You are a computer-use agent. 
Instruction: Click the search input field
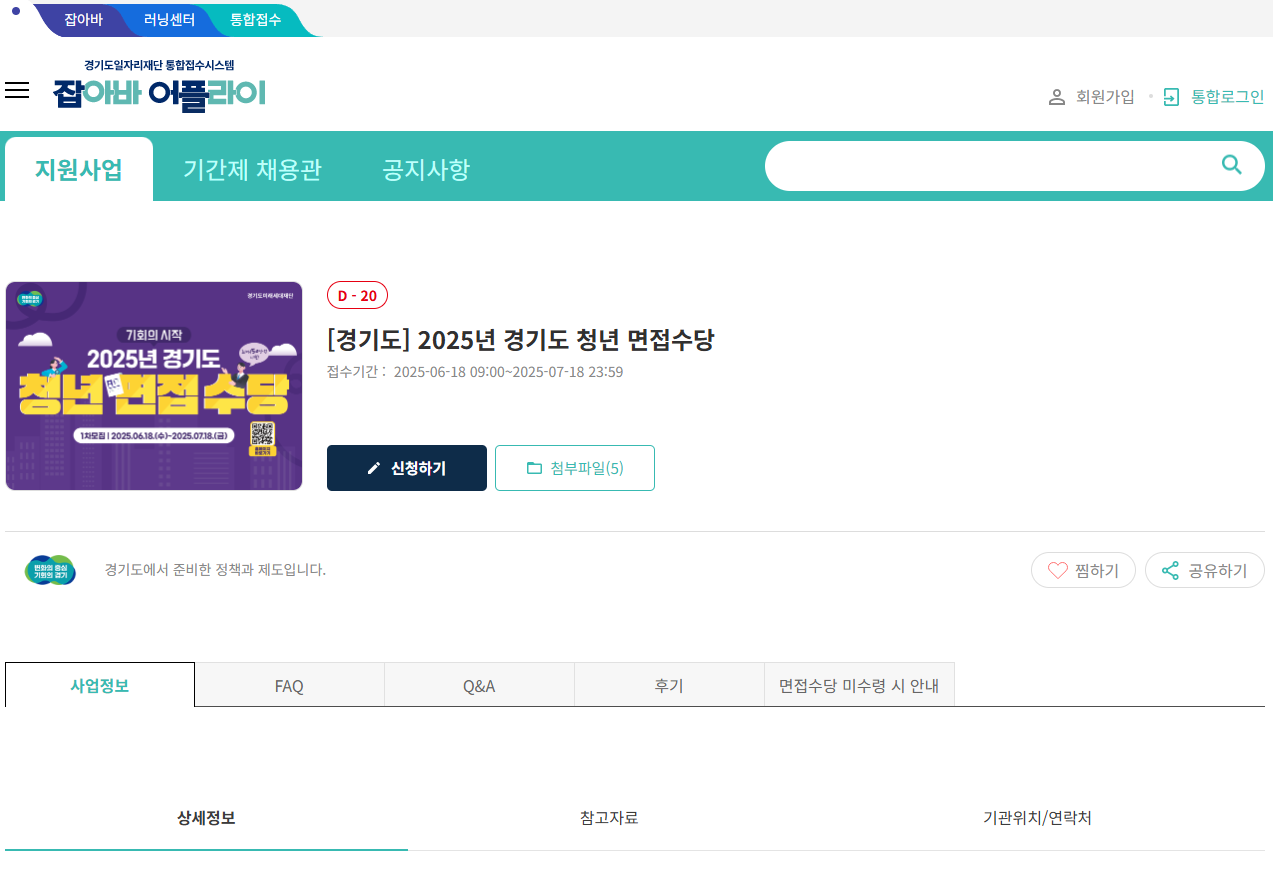1000,166
